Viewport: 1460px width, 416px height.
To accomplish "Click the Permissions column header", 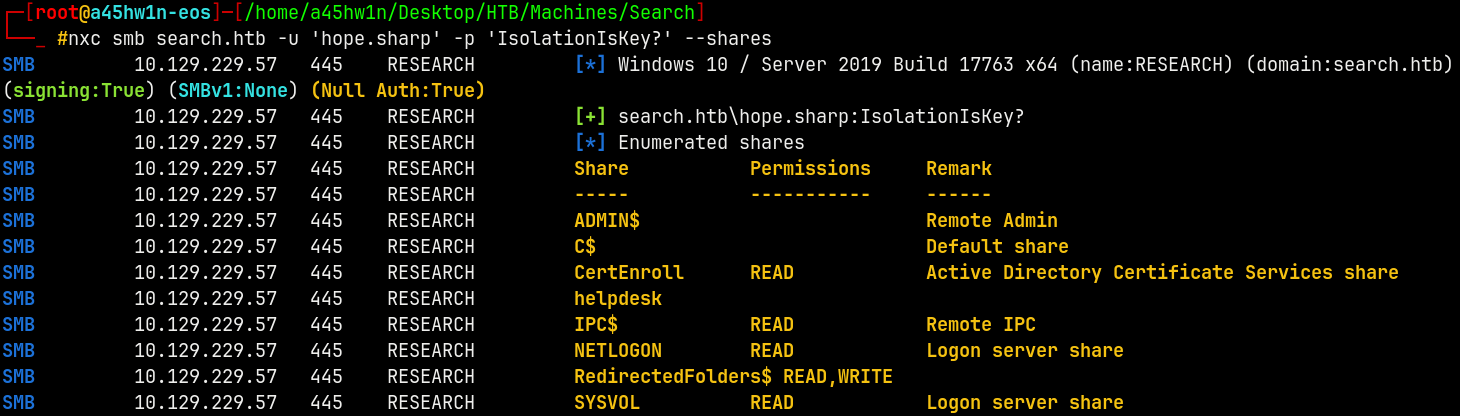I will coord(810,169).
